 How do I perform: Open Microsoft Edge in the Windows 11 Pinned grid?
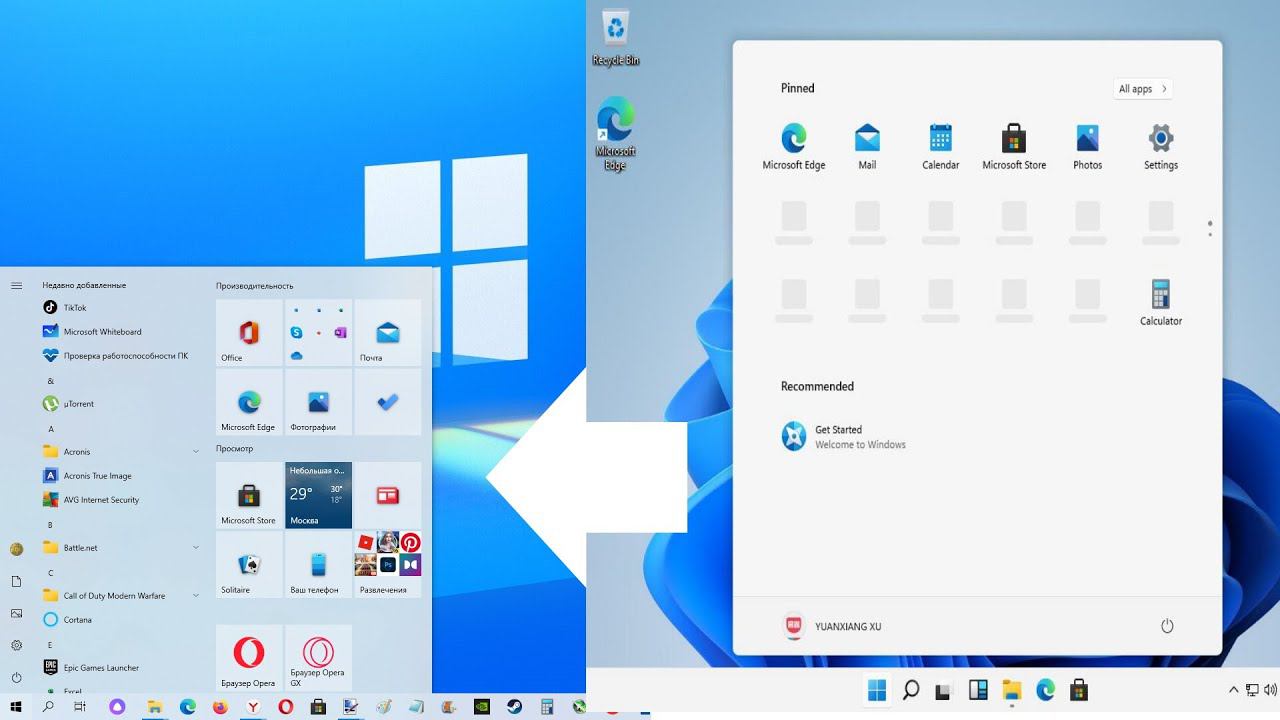click(x=794, y=147)
